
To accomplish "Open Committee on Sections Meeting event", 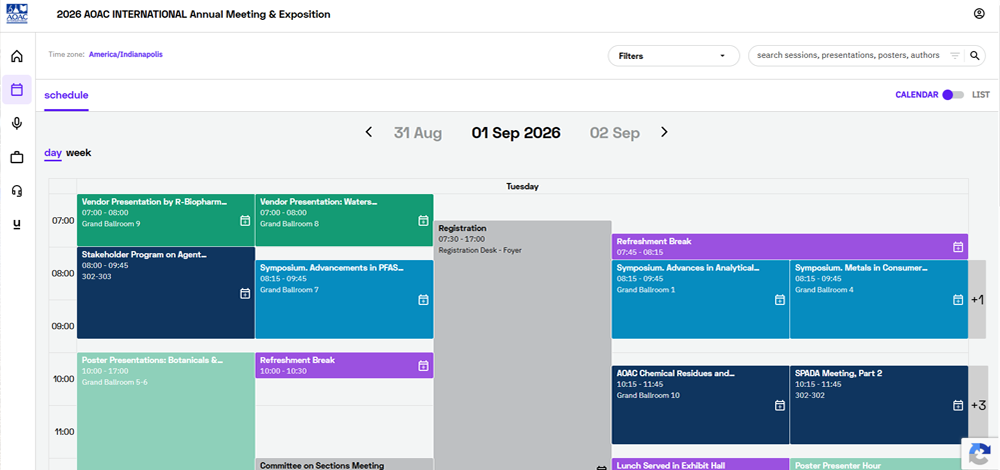I will (344, 464).
